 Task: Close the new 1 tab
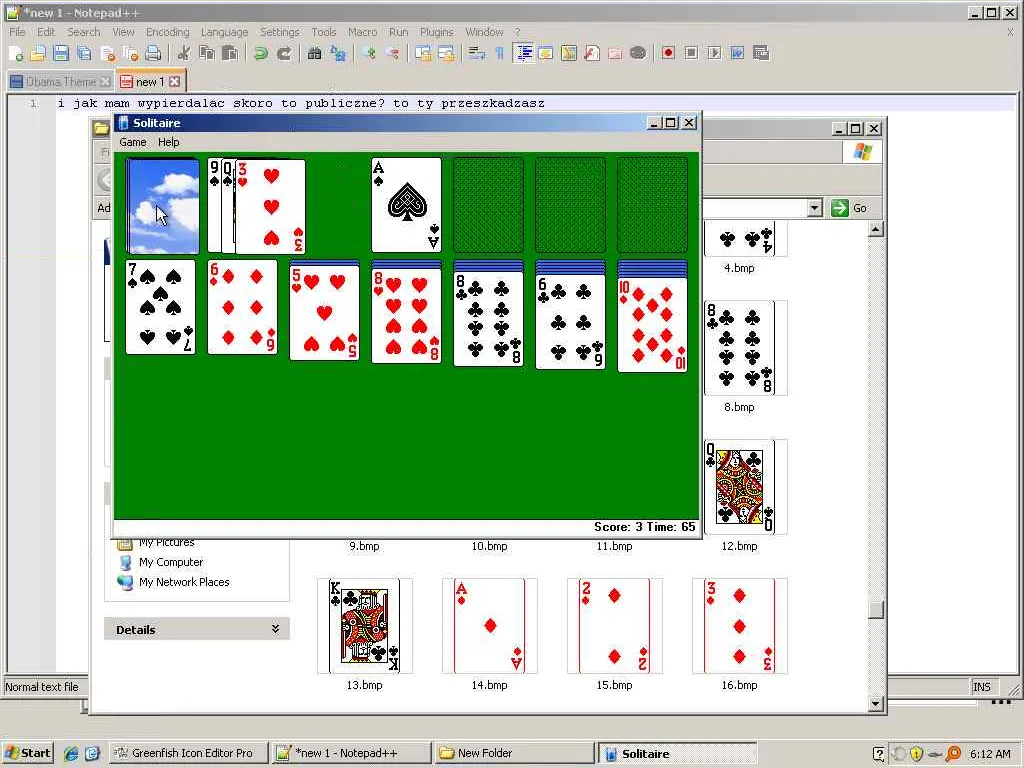tap(174, 82)
